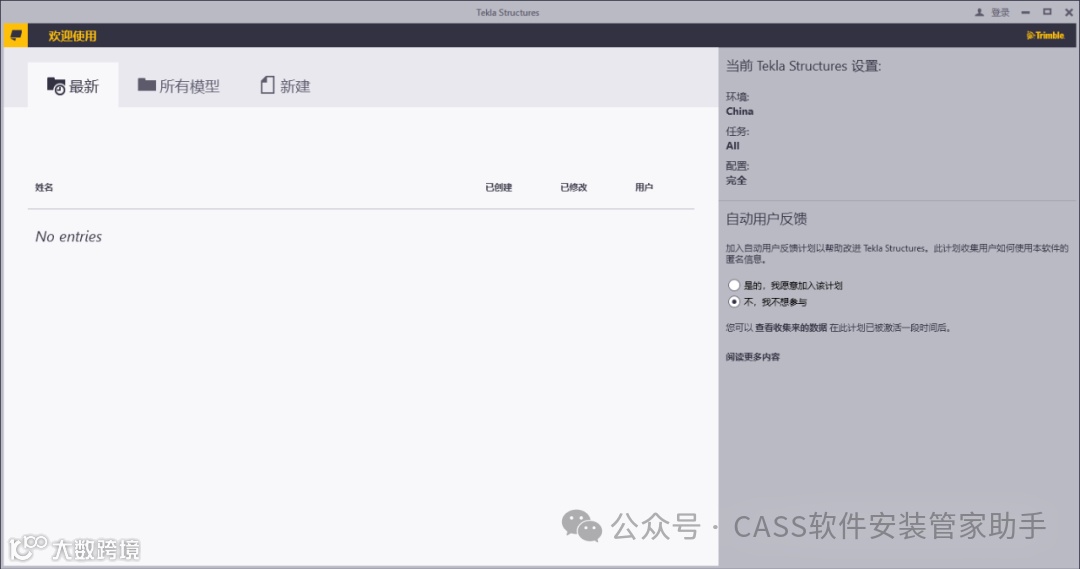Click the 自动用户反馈 heading
1080x569 pixels.
[x=766, y=219]
